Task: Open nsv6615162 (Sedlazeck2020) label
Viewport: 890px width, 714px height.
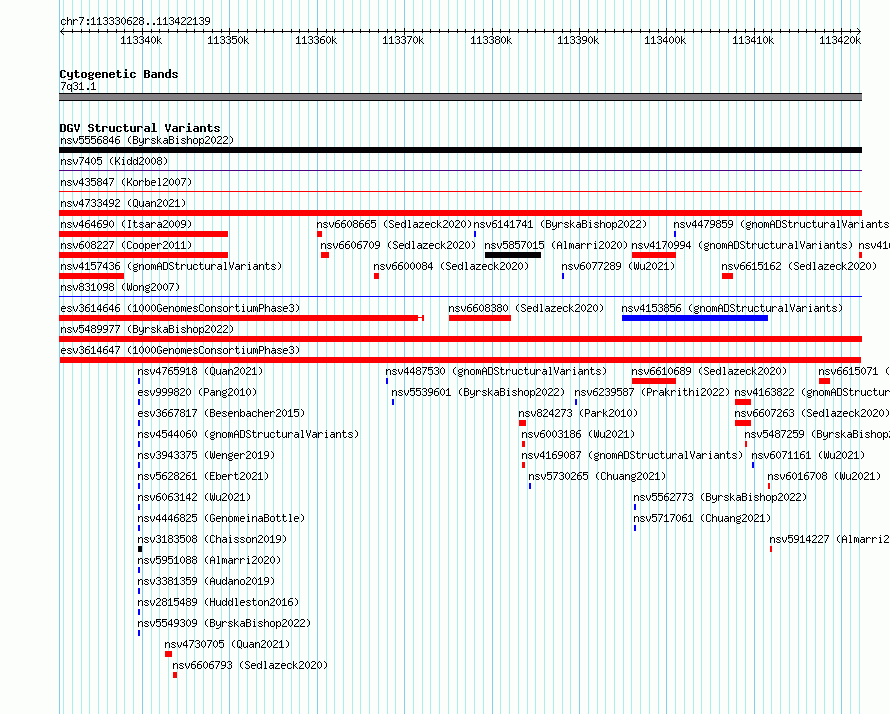Action: (799, 266)
